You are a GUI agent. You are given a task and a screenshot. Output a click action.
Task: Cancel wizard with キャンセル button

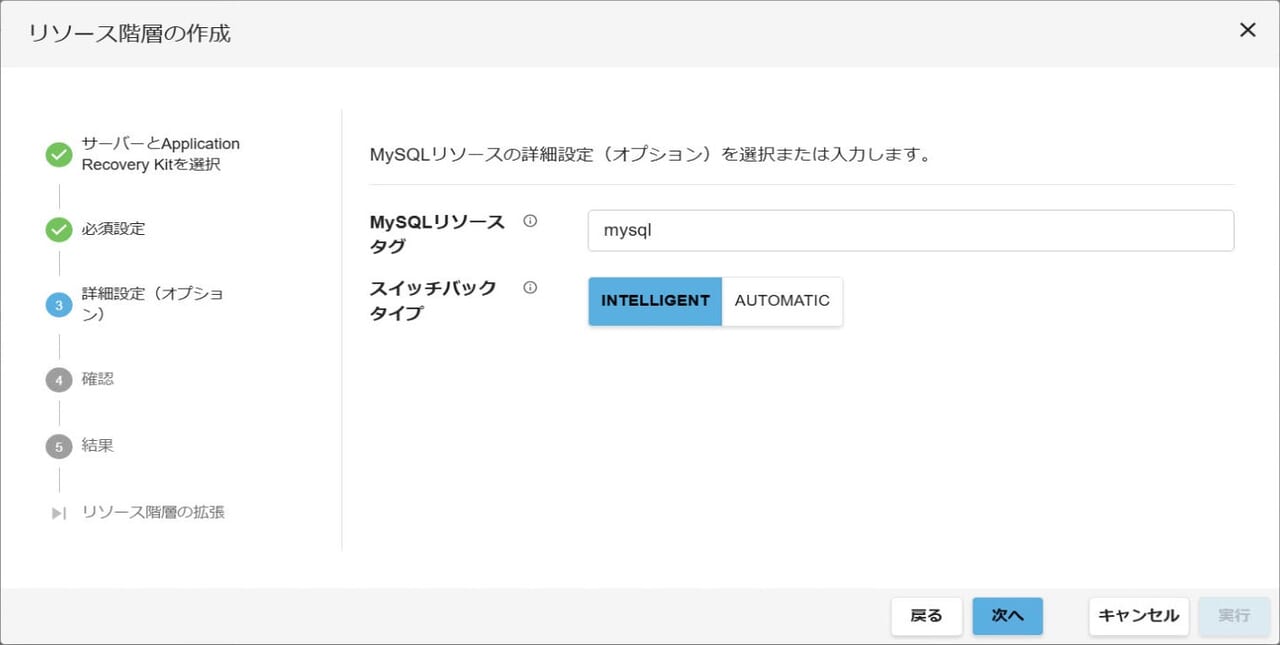(1139, 616)
